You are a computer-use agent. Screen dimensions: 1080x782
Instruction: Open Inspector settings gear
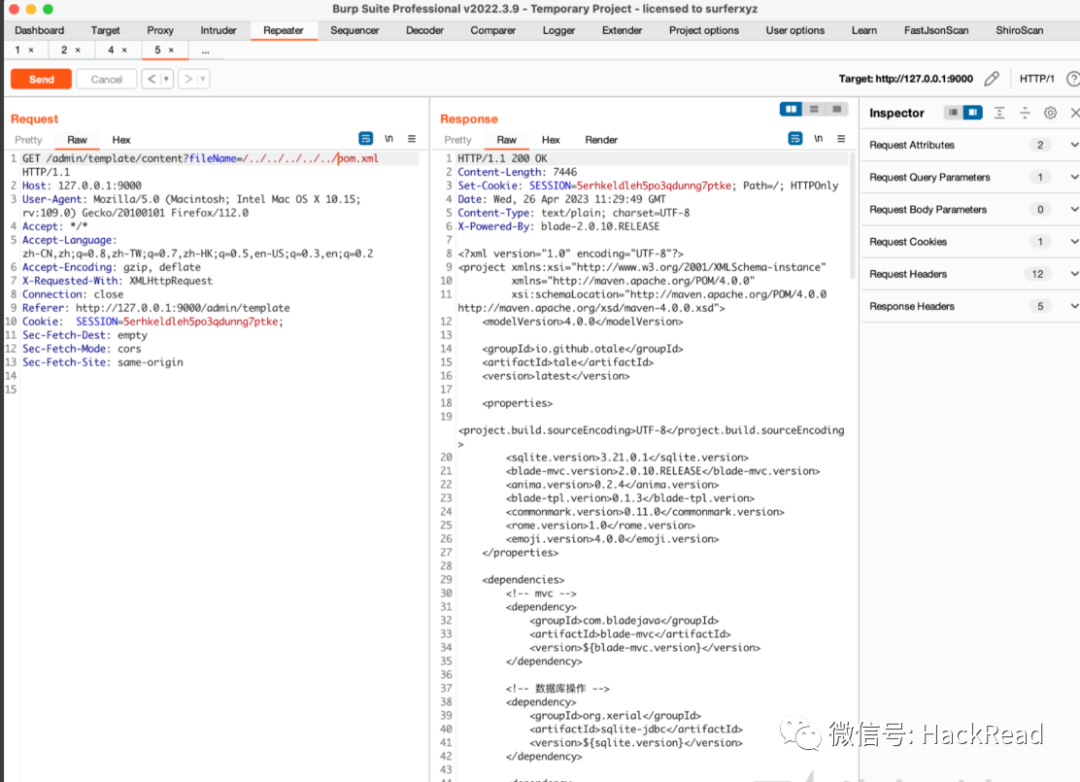pyautogui.click(x=1050, y=112)
